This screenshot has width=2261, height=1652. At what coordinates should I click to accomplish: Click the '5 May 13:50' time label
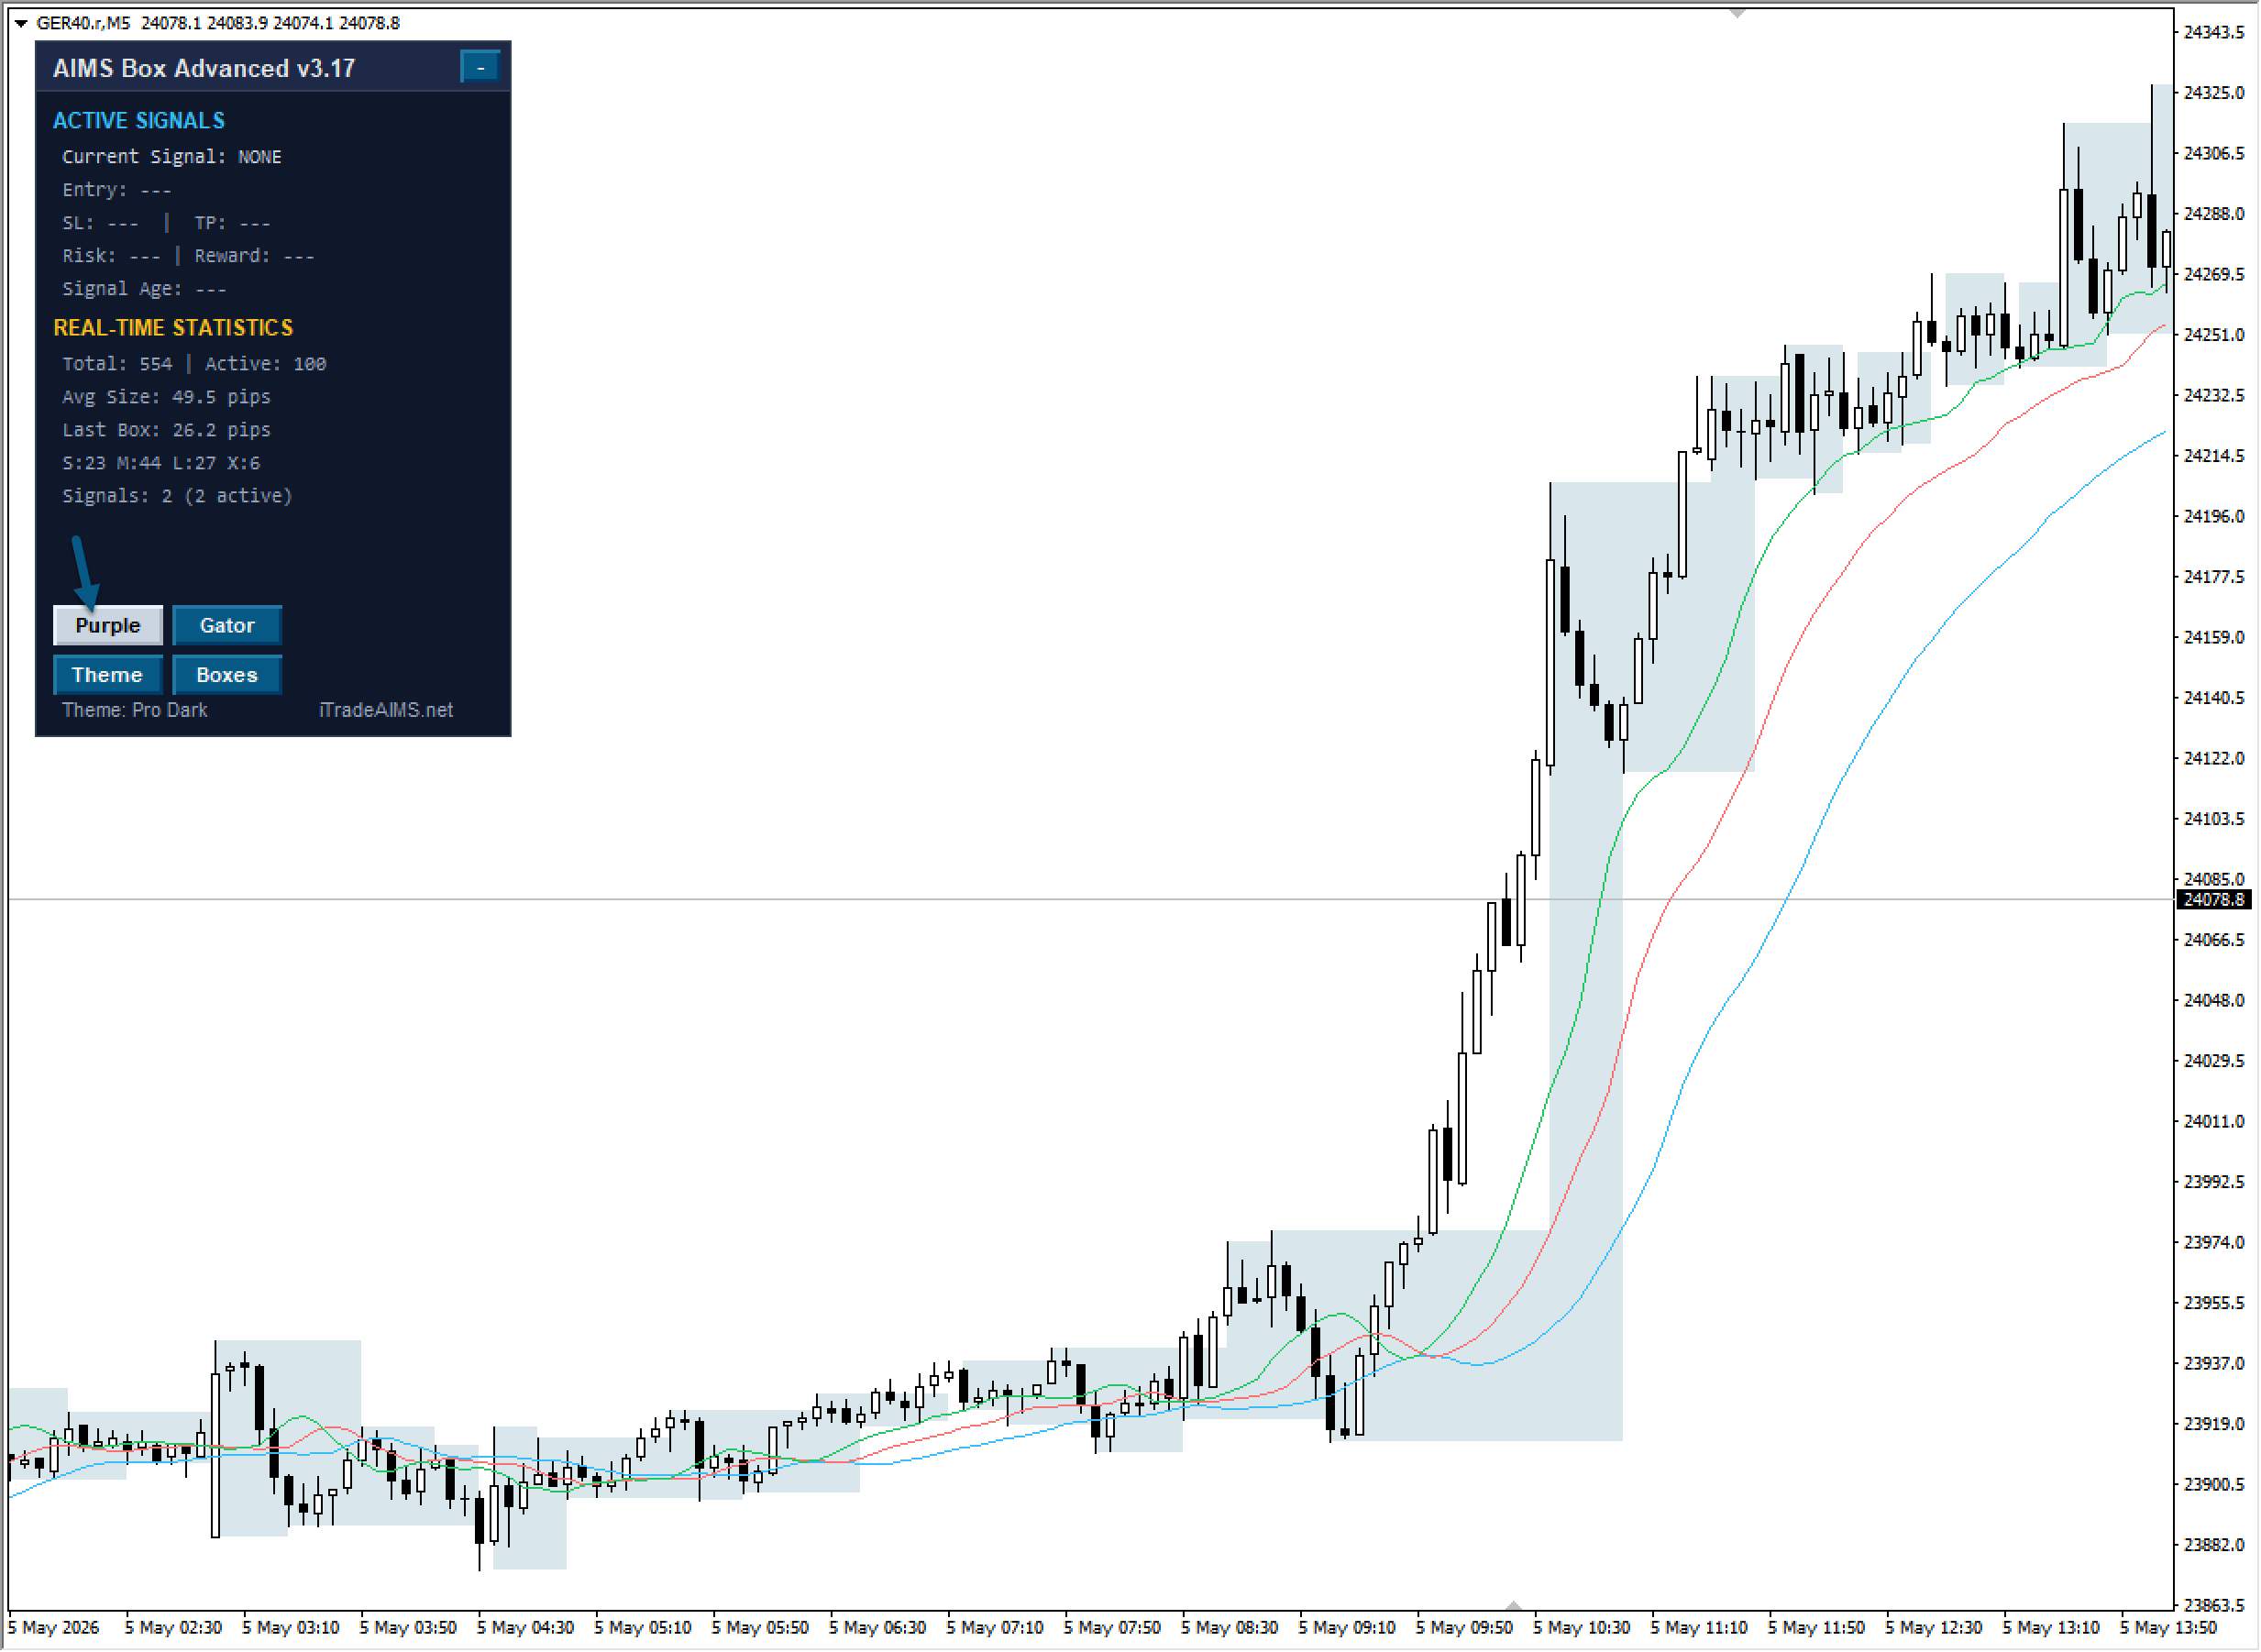tap(2169, 1629)
